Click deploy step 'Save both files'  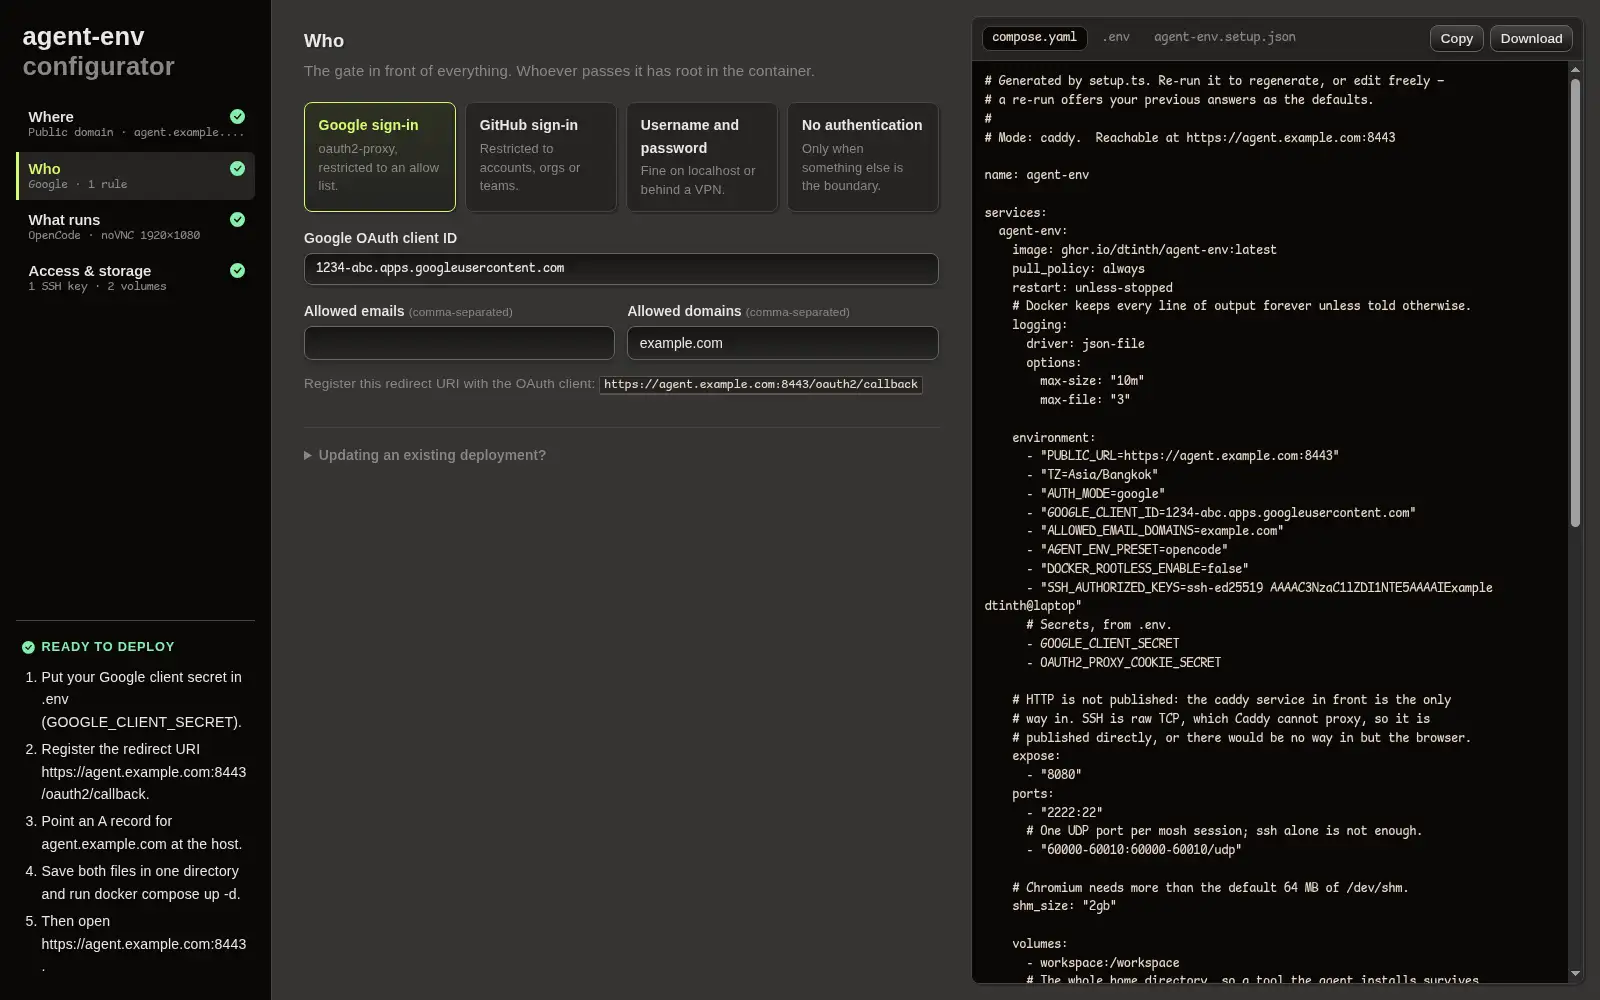click(x=141, y=882)
